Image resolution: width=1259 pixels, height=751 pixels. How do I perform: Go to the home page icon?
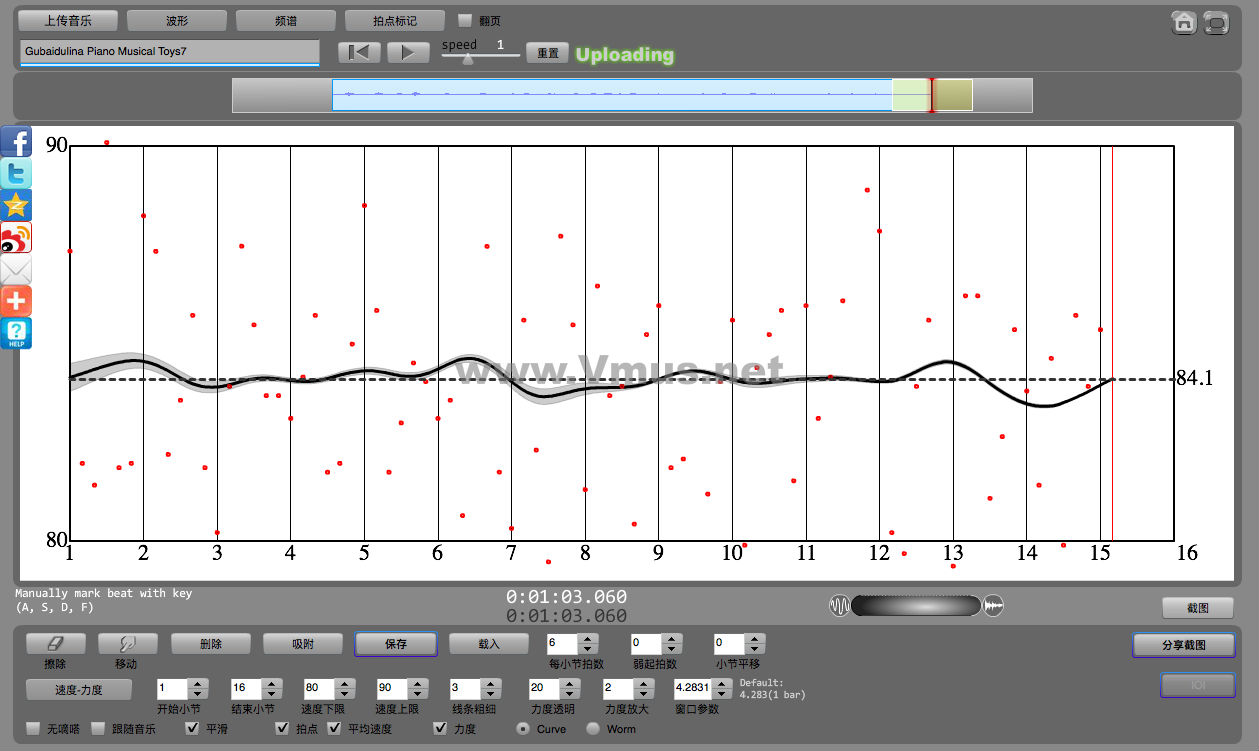(x=1184, y=23)
